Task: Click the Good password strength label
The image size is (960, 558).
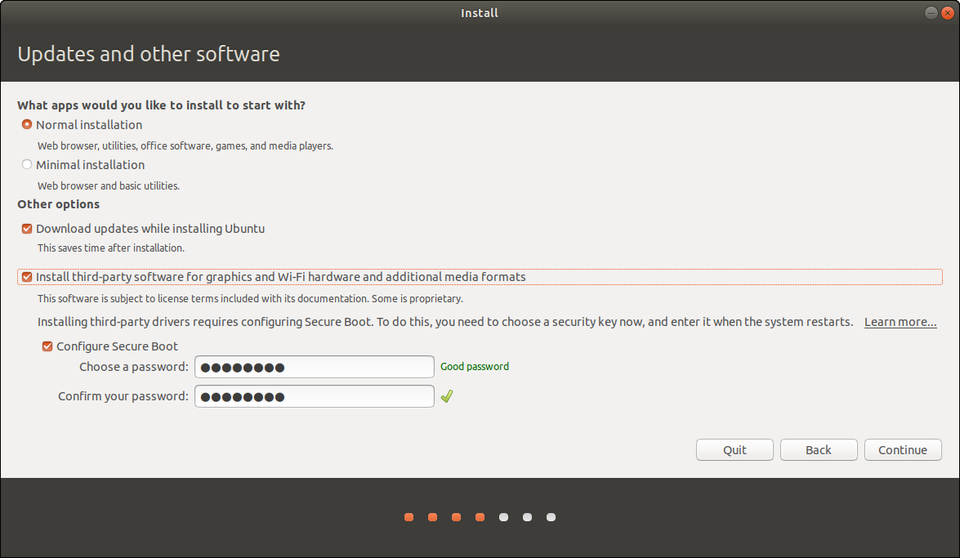Action: pos(474,367)
